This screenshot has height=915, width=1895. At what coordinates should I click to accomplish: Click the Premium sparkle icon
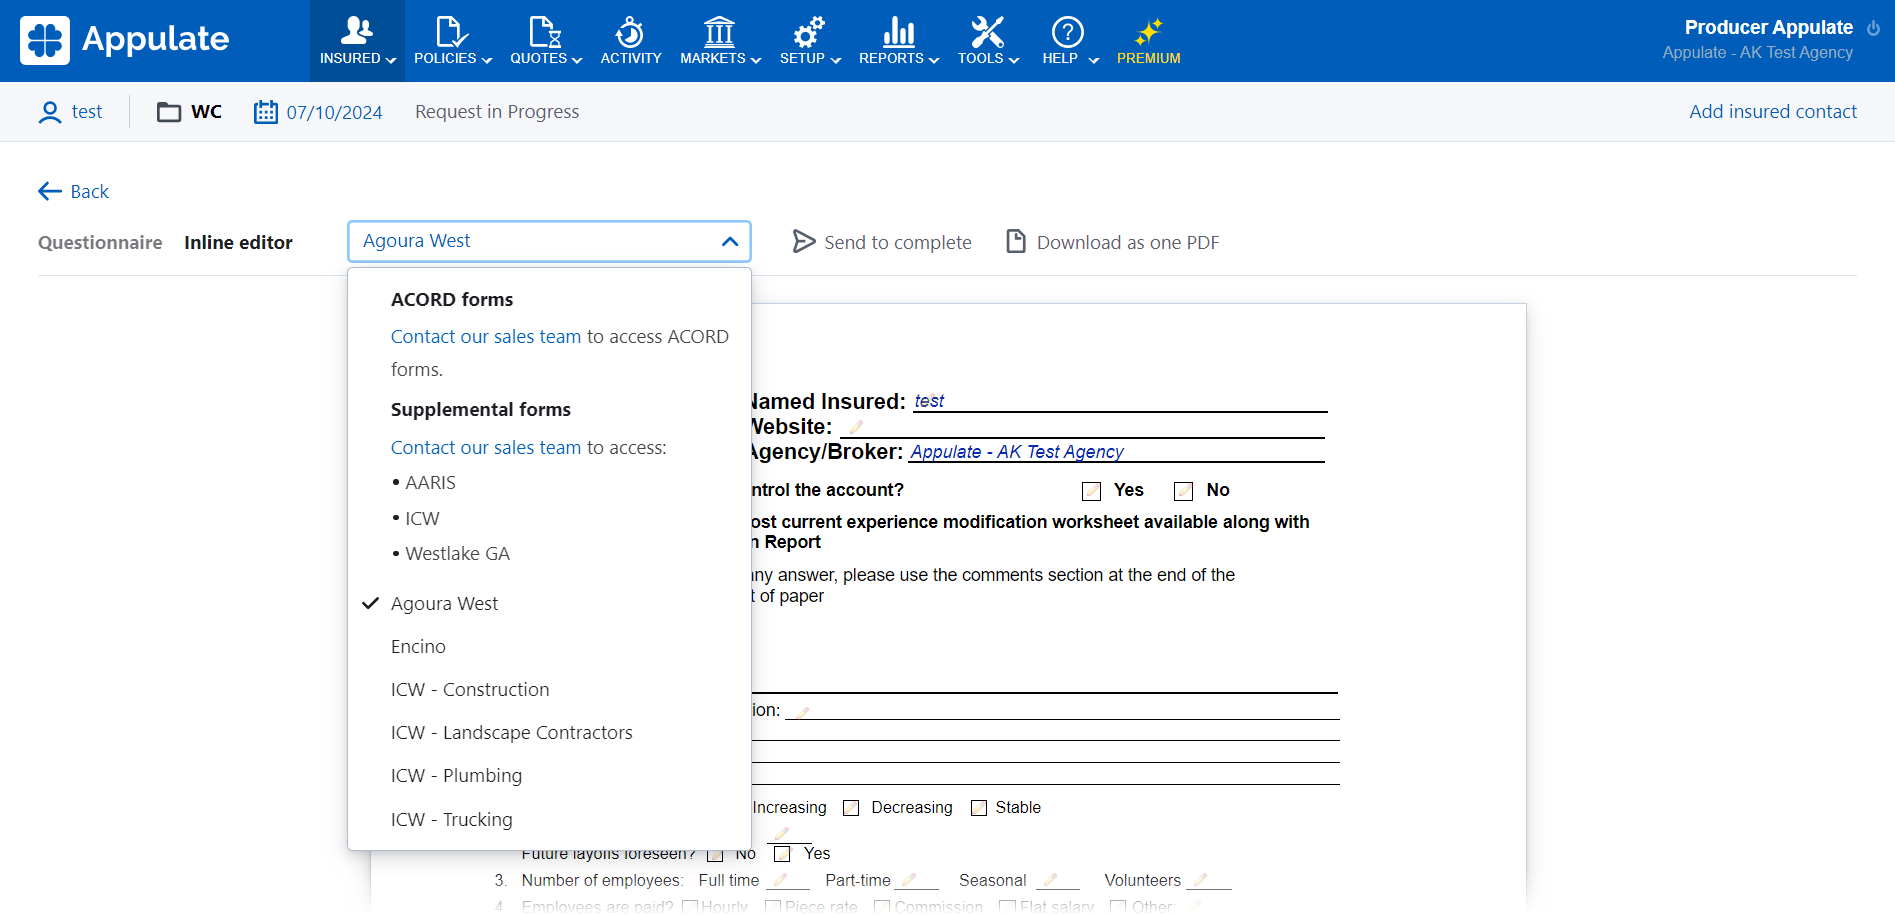pos(1148,32)
